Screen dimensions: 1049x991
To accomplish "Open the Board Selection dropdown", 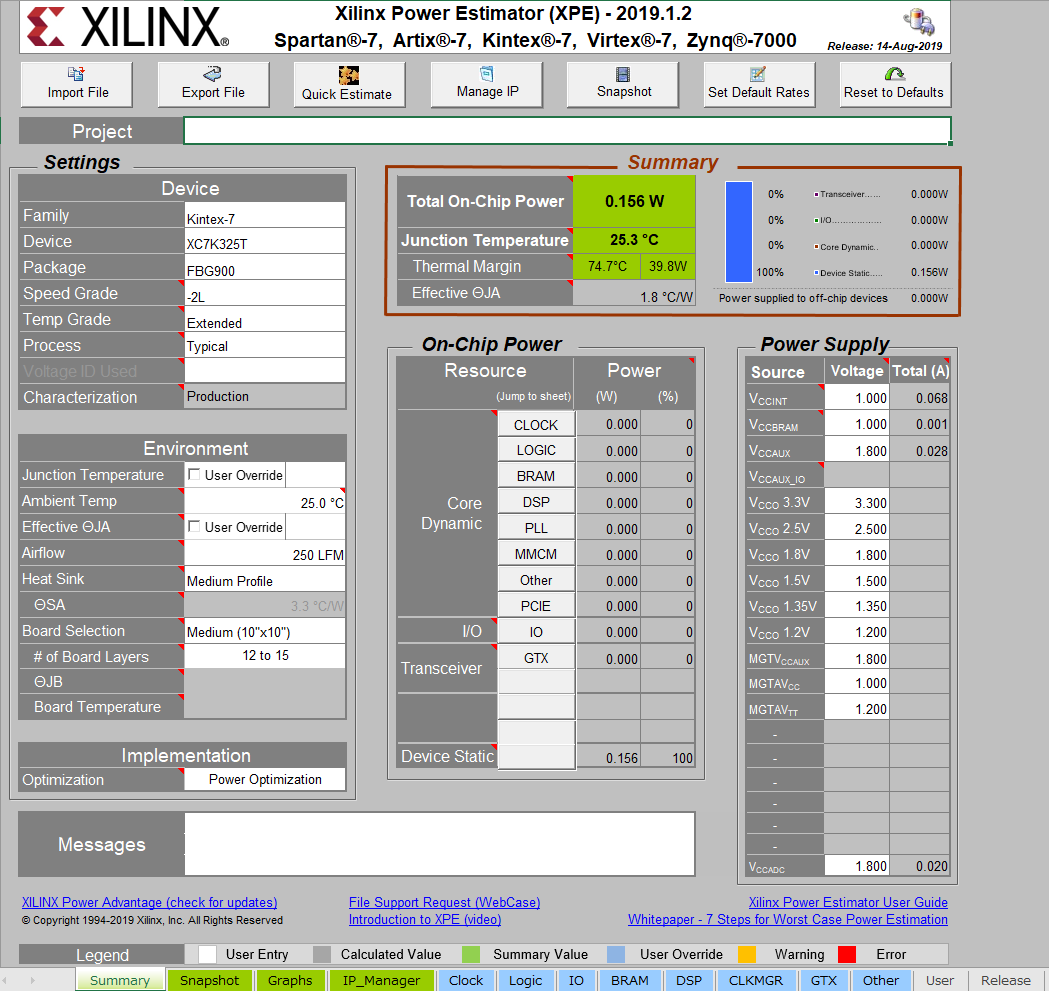I will (x=265, y=631).
